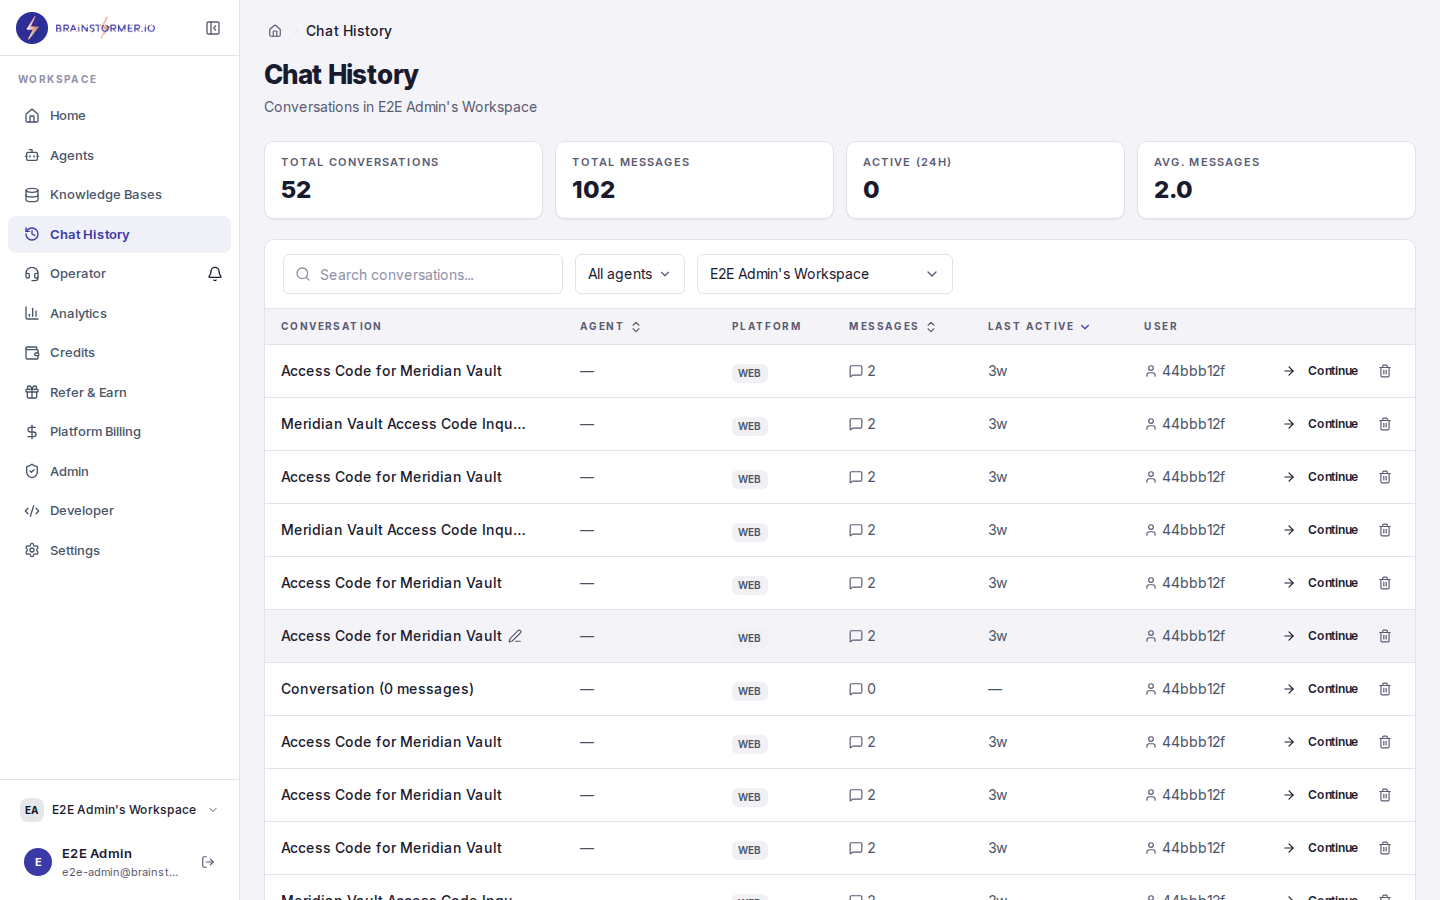Open the All agents filter dropdown
Viewport: 1440px width, 900px height.
(630, 274)
